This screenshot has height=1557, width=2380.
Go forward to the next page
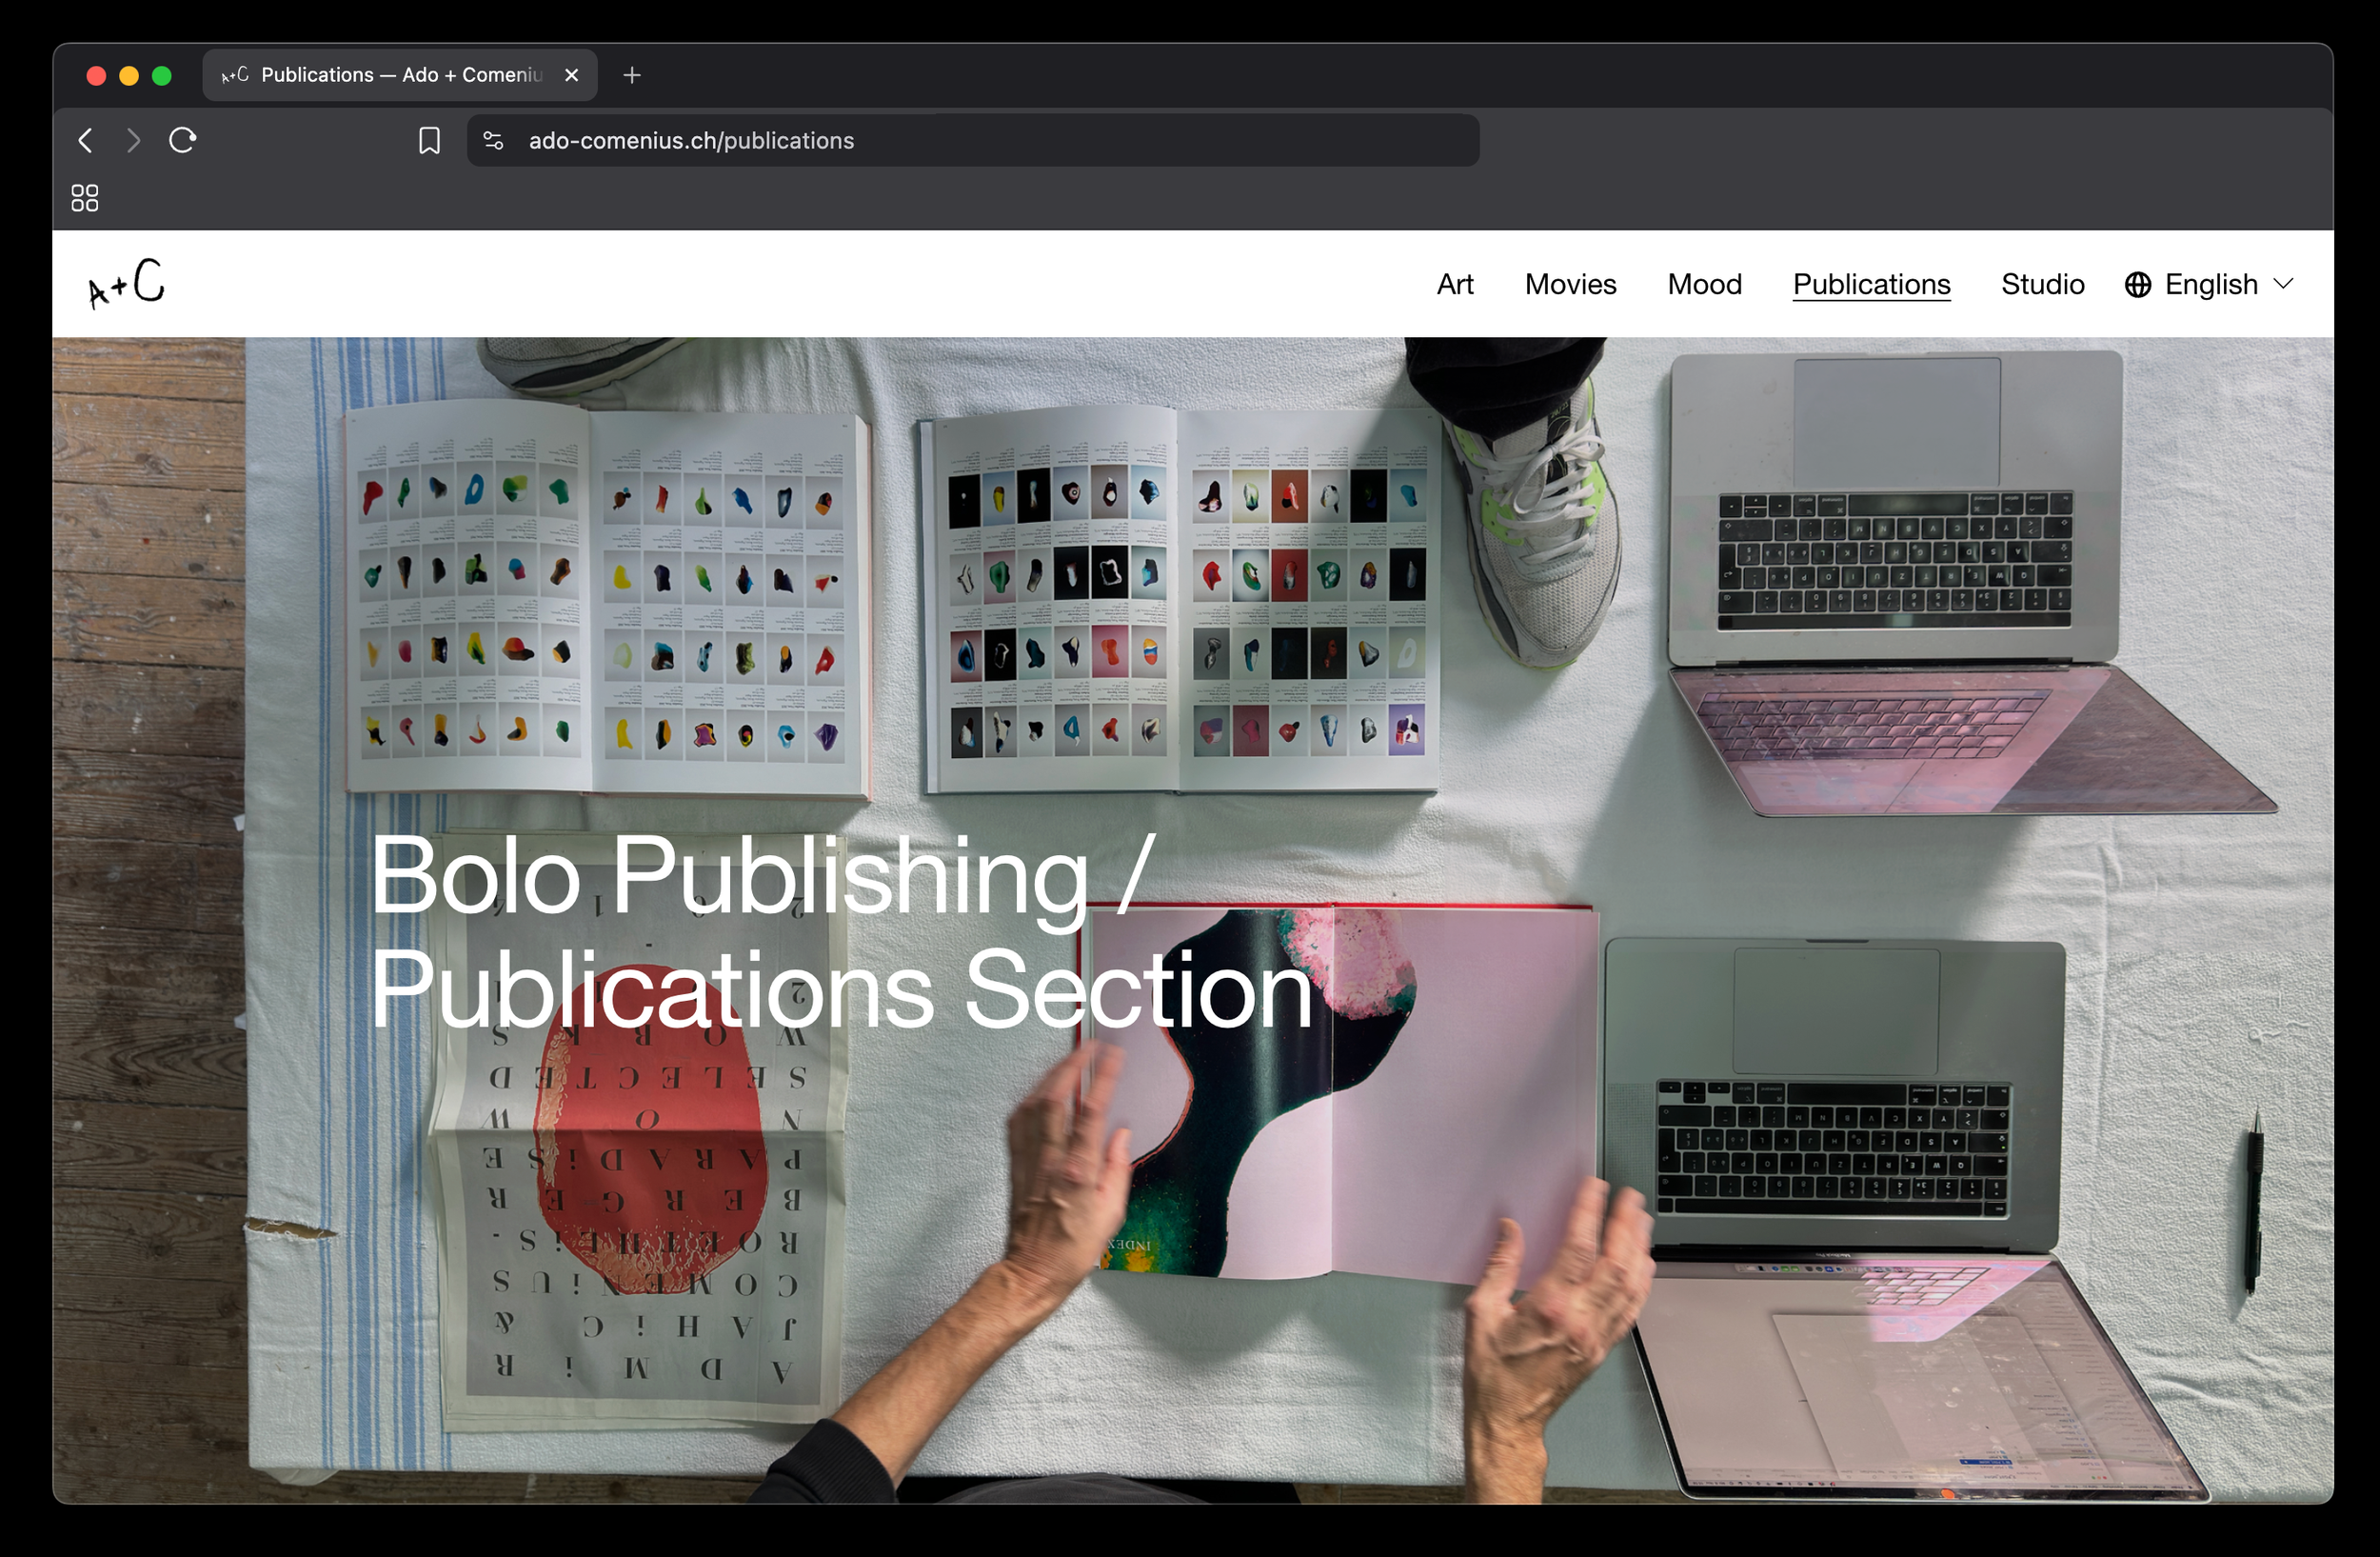[133, 140]
